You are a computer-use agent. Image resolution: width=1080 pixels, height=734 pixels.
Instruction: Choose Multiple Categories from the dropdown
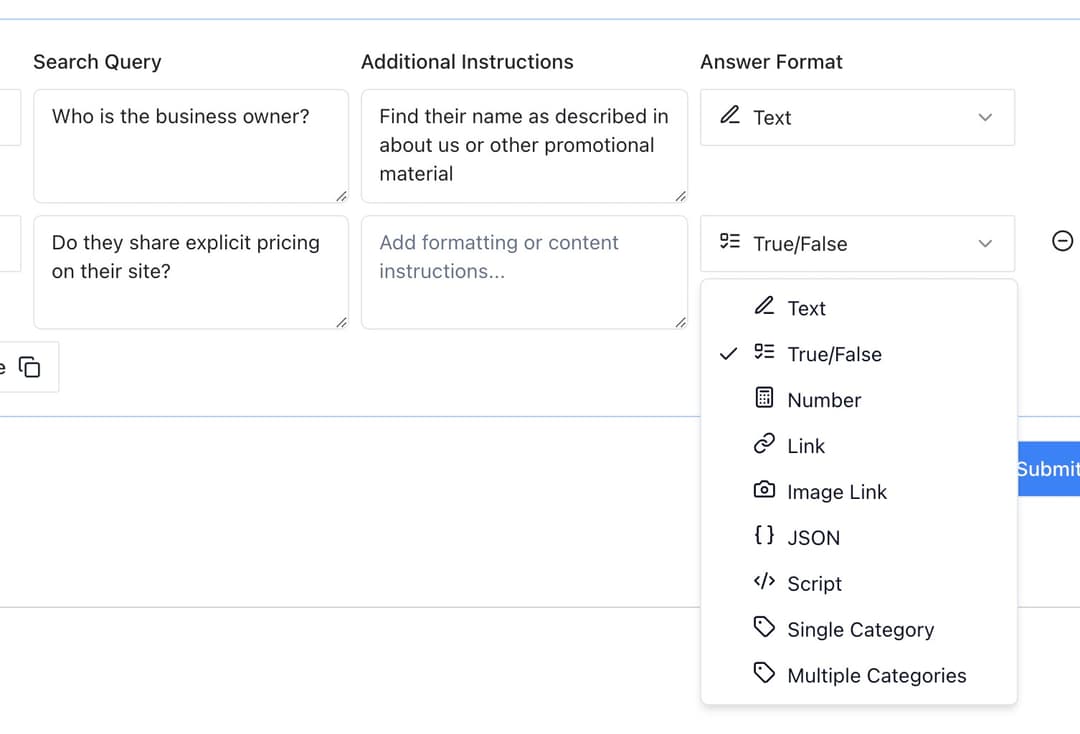(x=877, y=675)
